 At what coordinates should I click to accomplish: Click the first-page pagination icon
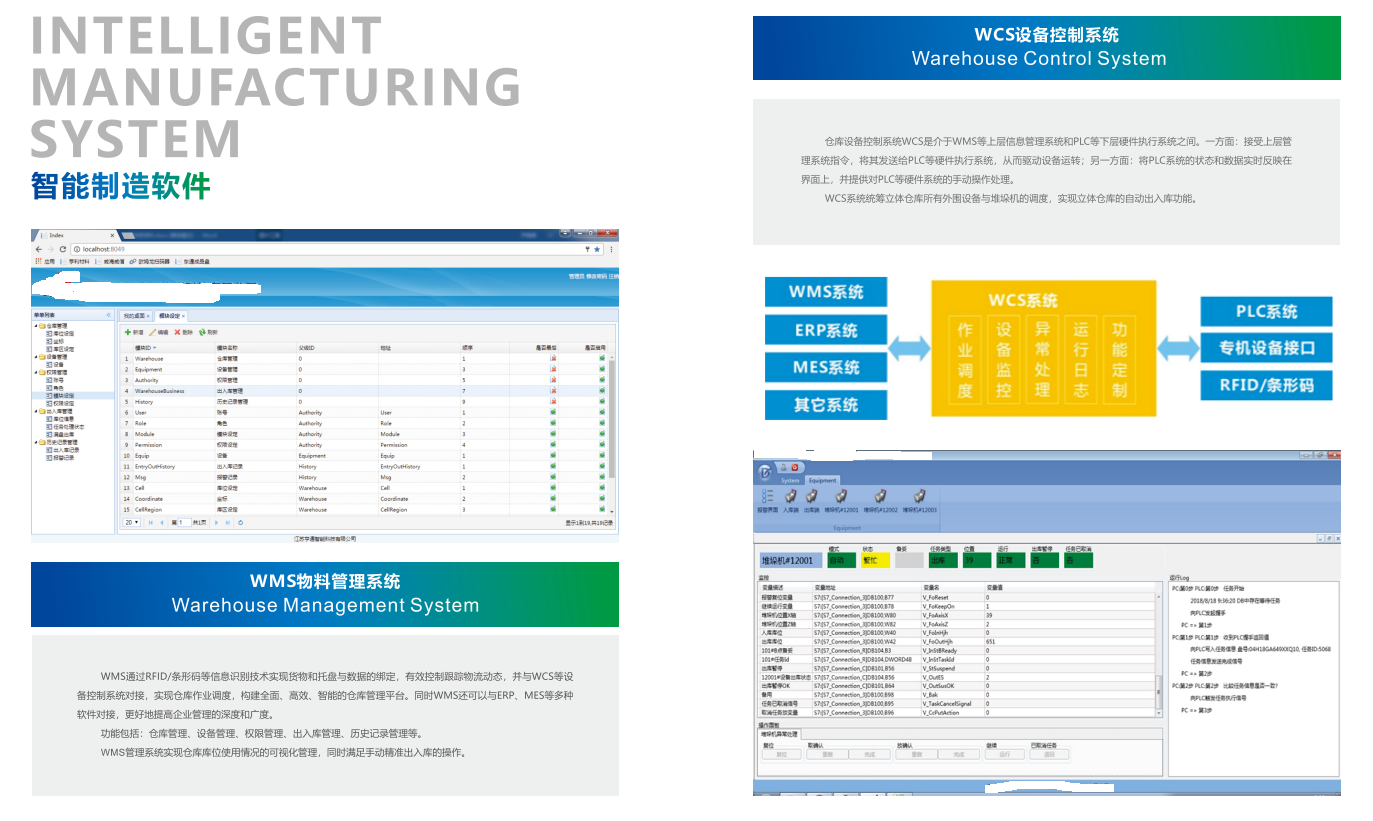[x=150, y=522]
